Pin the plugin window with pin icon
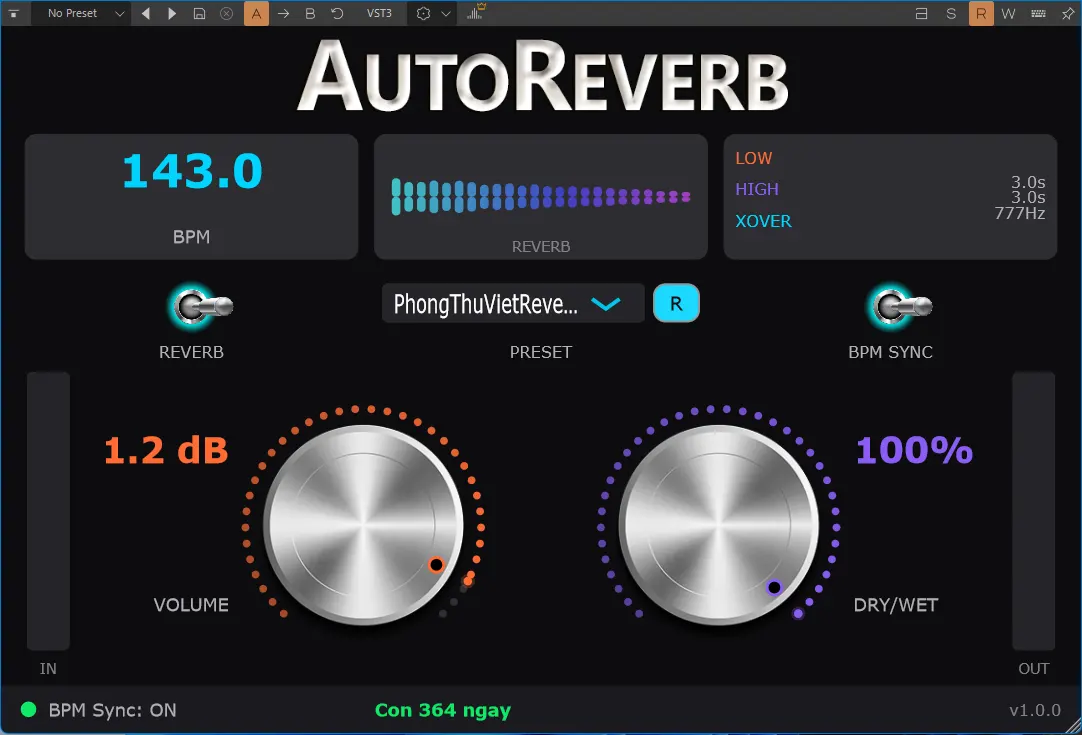 click(1068, 13)
